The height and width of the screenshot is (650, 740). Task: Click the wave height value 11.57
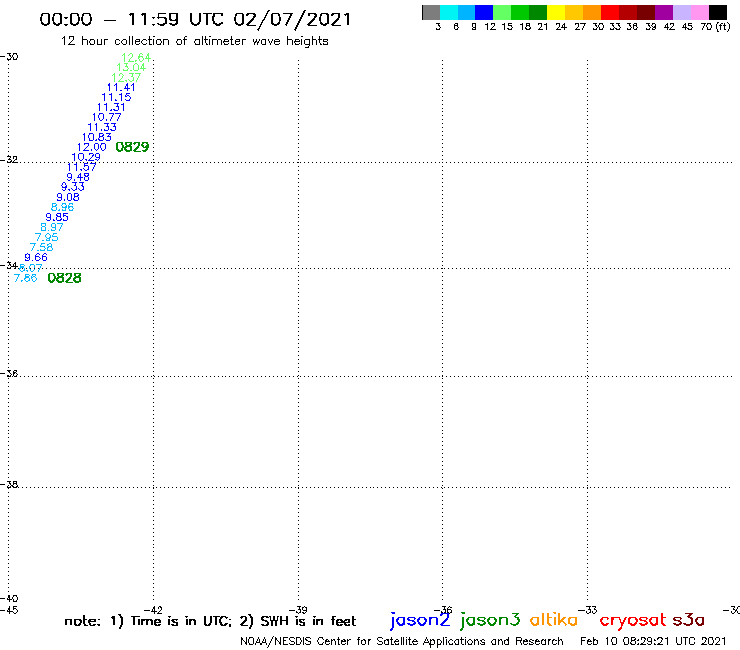[x=81, y=167]
